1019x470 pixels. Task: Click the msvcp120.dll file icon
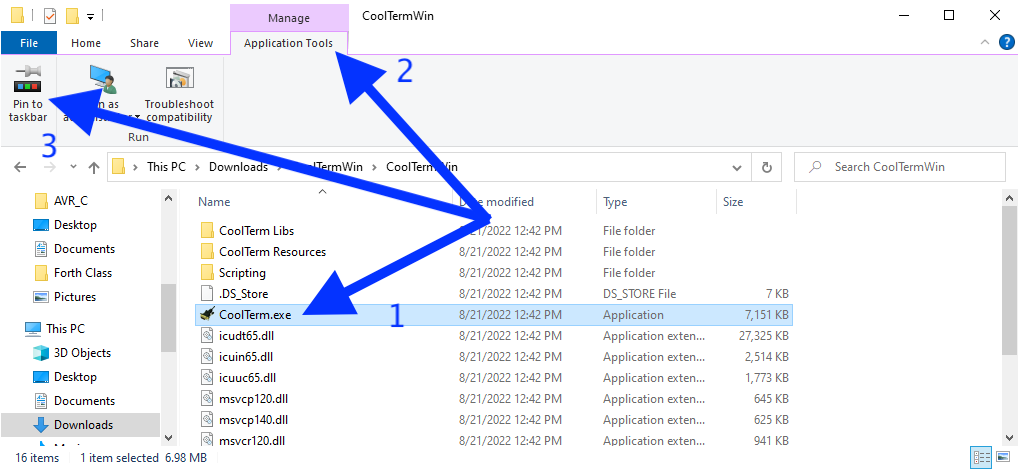click(x=207, y=398)
